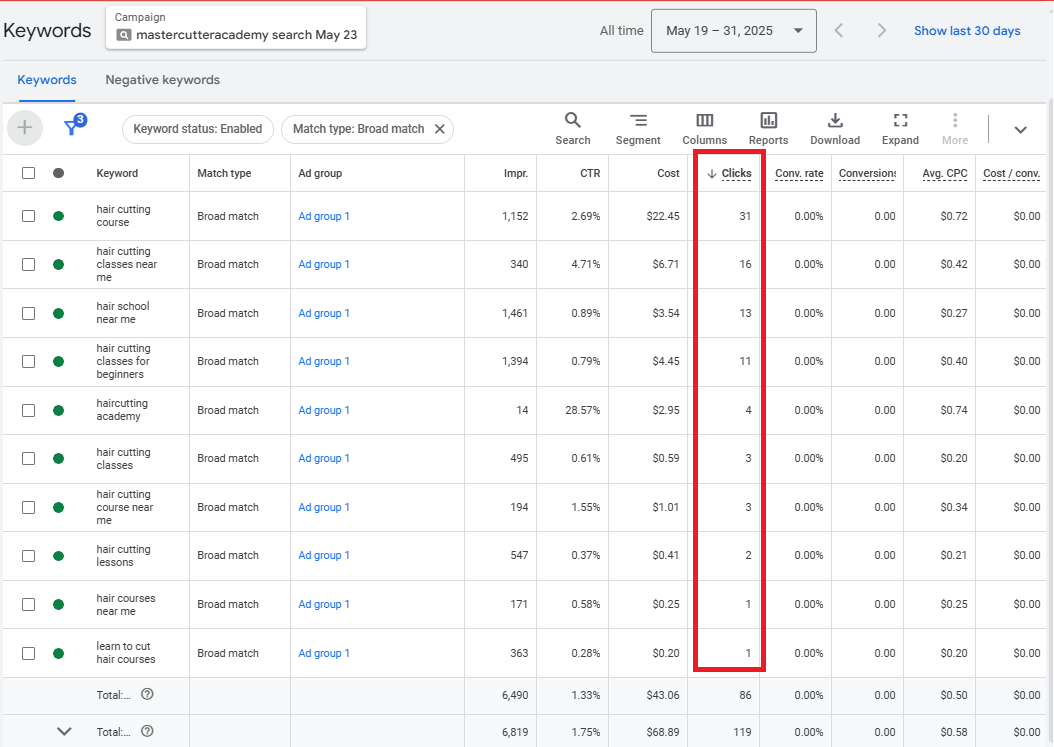Click the Keyword column header
The width and height of the screenshot is (1054, 747).
[x=117, y=173]
